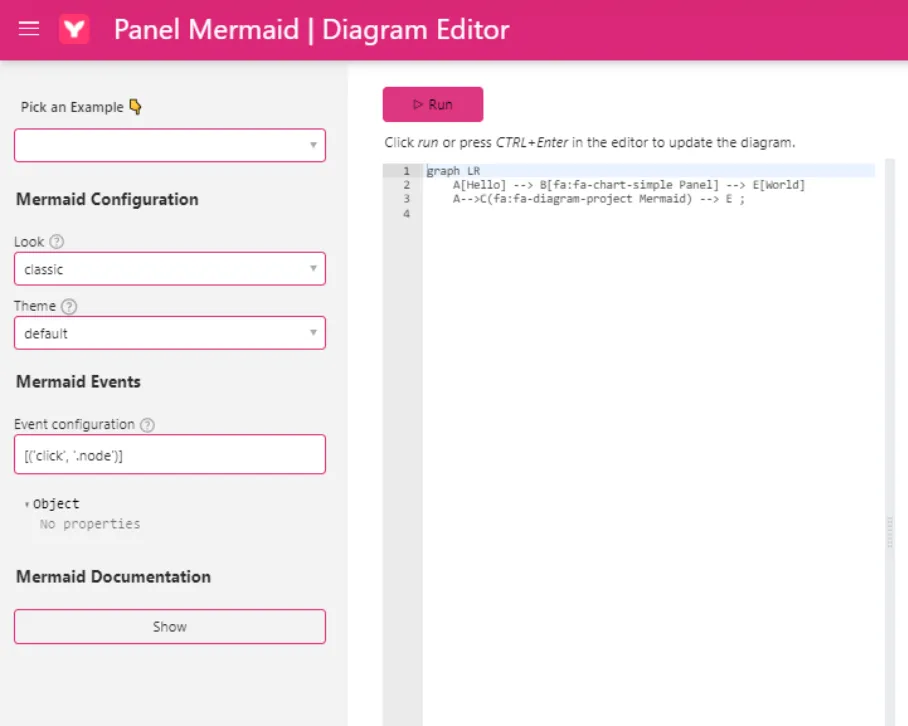Image resolution: width=908 pixels, height=726 pixels.
Task: Click the code line starting with A-->C
Action: pos(598,199)
